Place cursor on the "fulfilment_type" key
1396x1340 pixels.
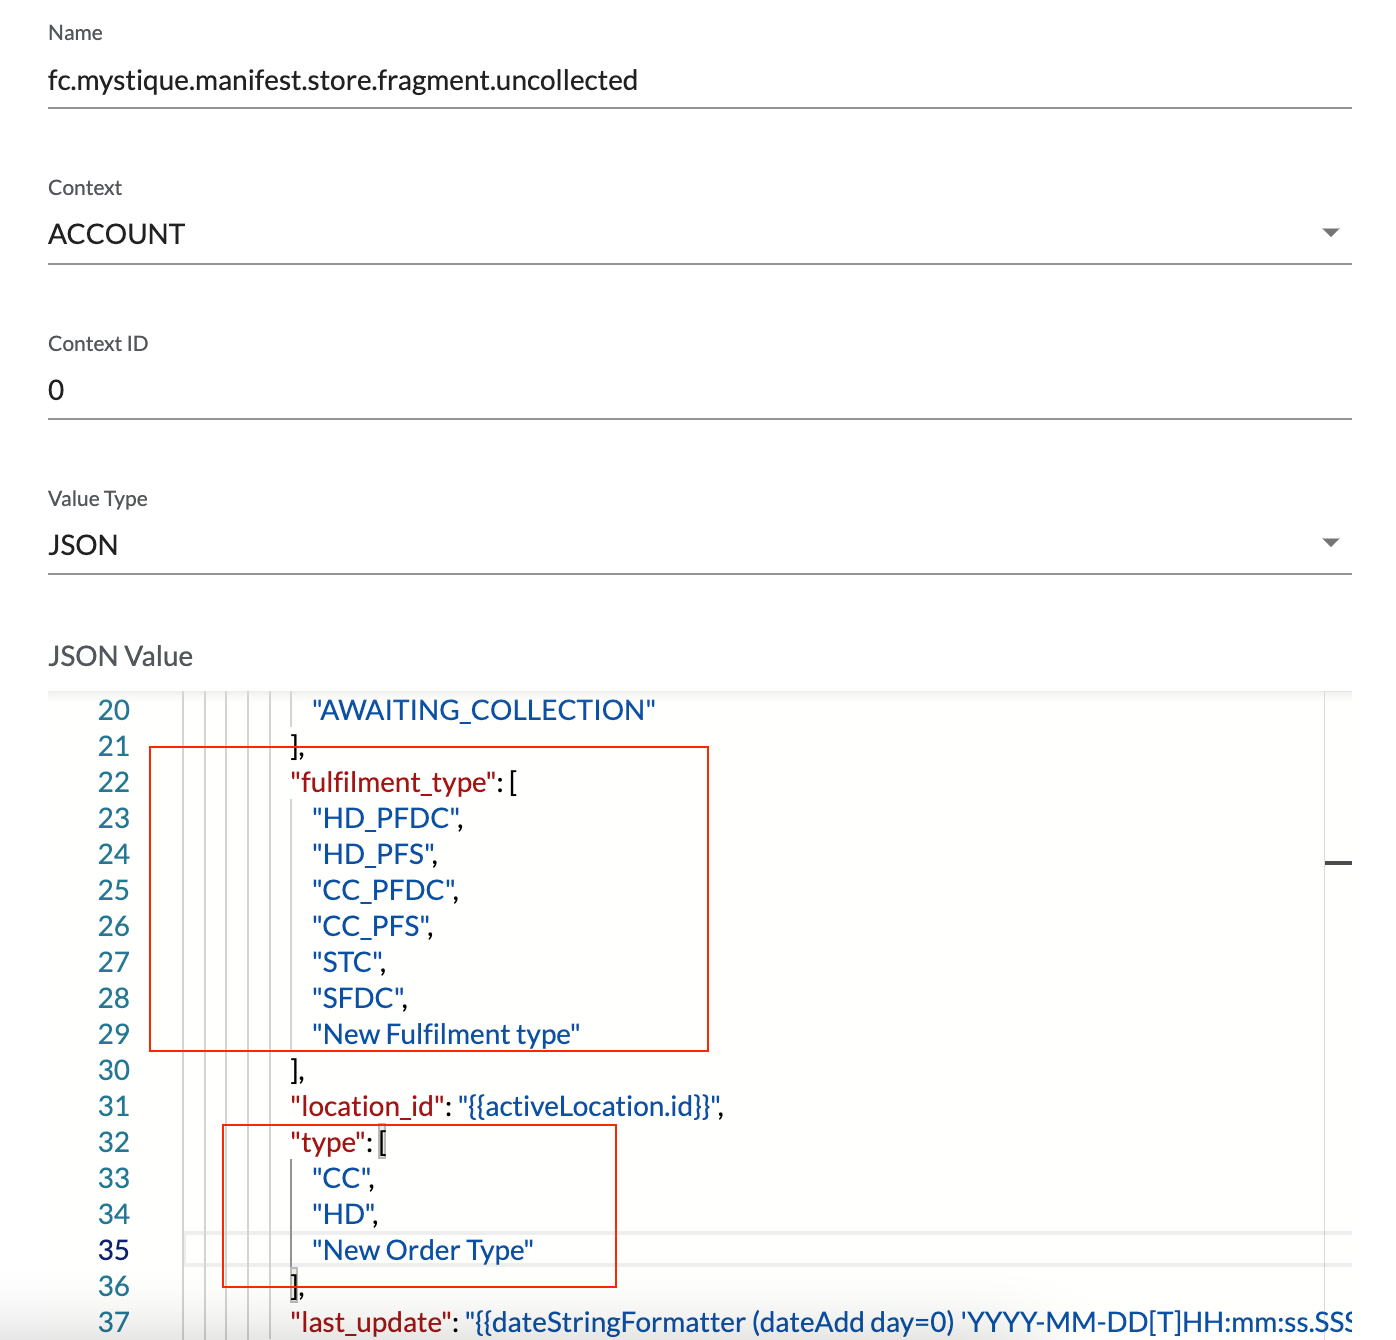tap(394, 782)
